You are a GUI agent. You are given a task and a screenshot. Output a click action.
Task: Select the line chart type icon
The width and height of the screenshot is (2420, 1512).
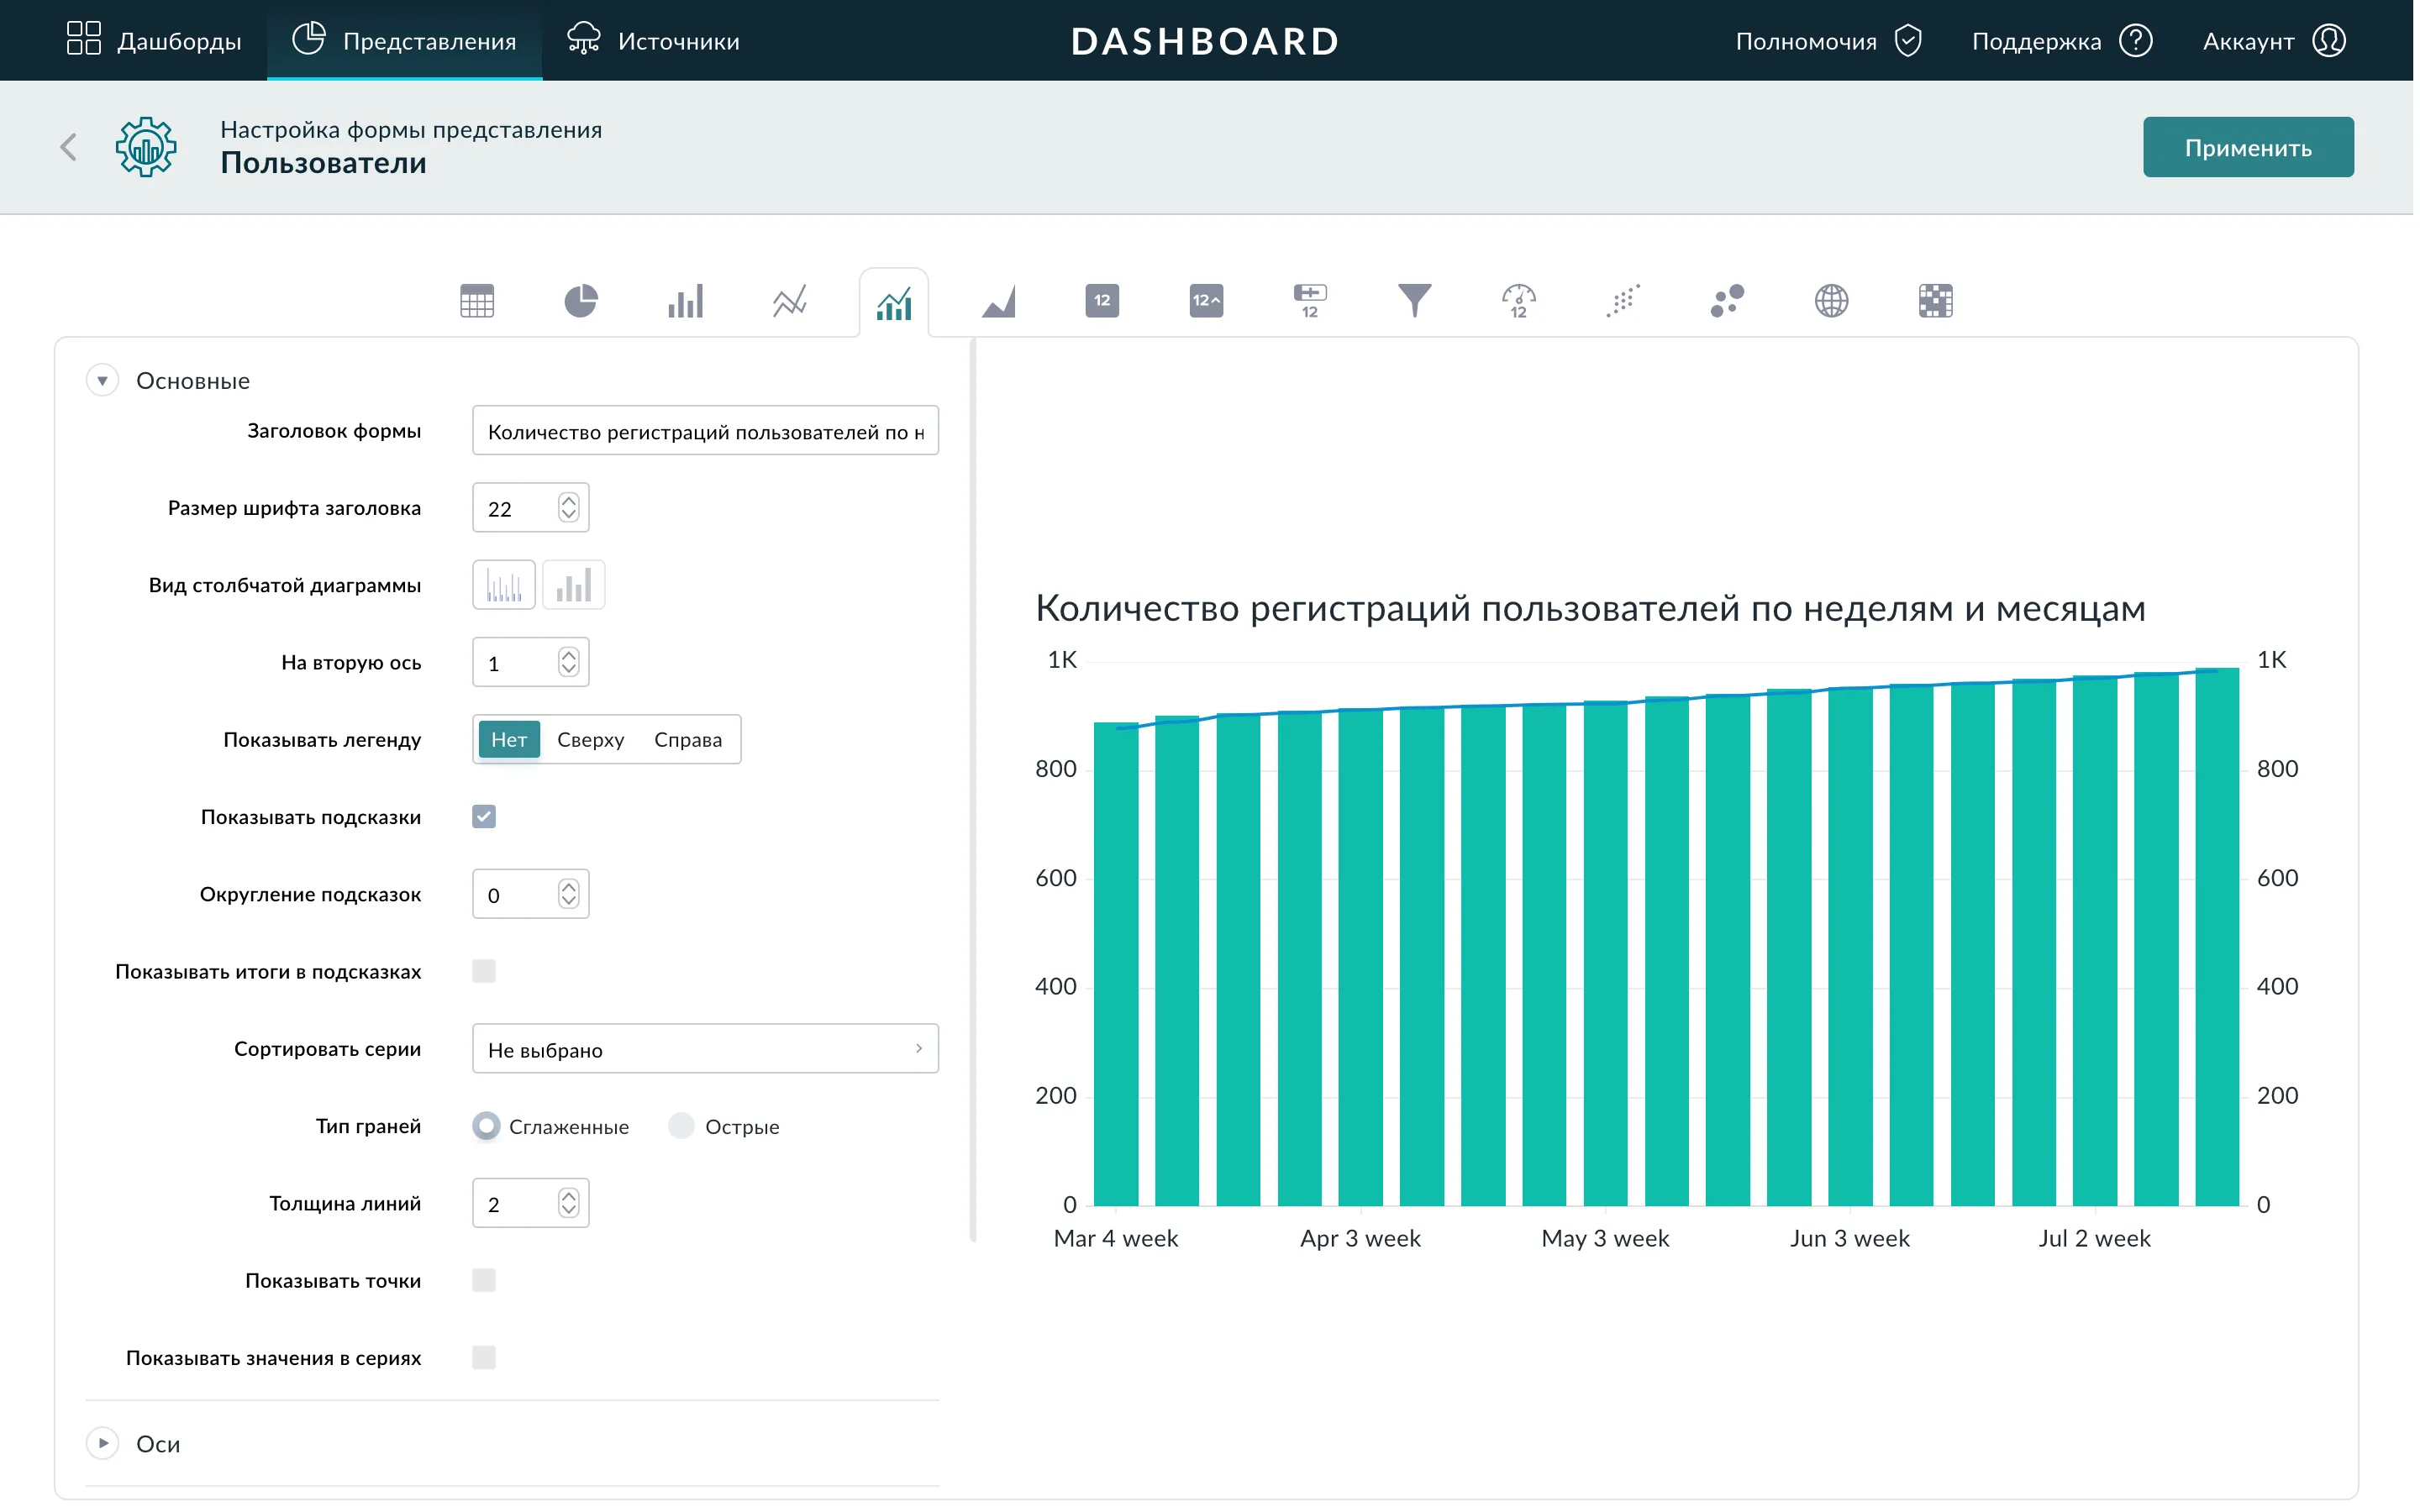(x=790, y=301)
